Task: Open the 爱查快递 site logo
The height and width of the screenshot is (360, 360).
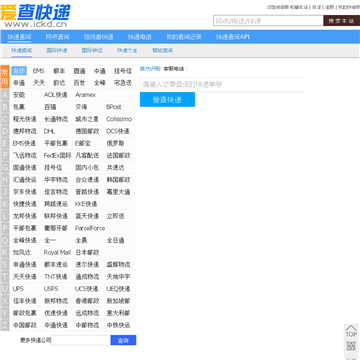Action: point(35,15)
